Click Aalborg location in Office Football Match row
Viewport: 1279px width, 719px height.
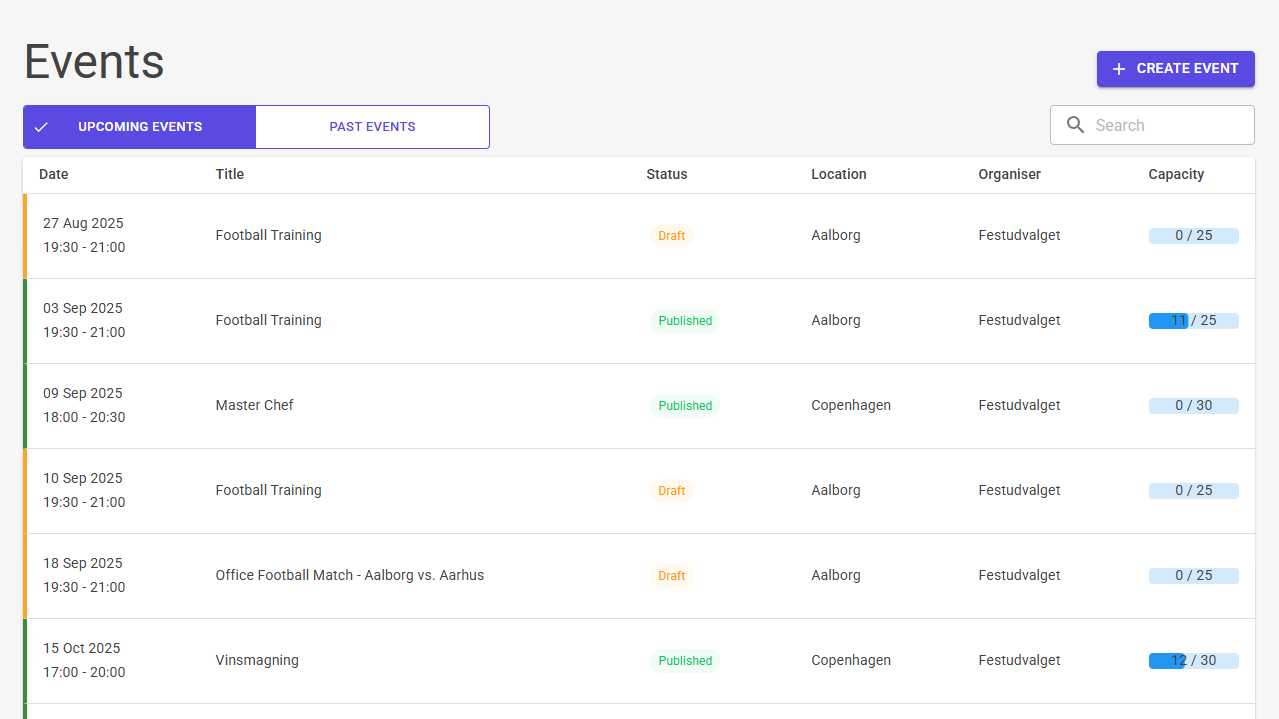836,576
